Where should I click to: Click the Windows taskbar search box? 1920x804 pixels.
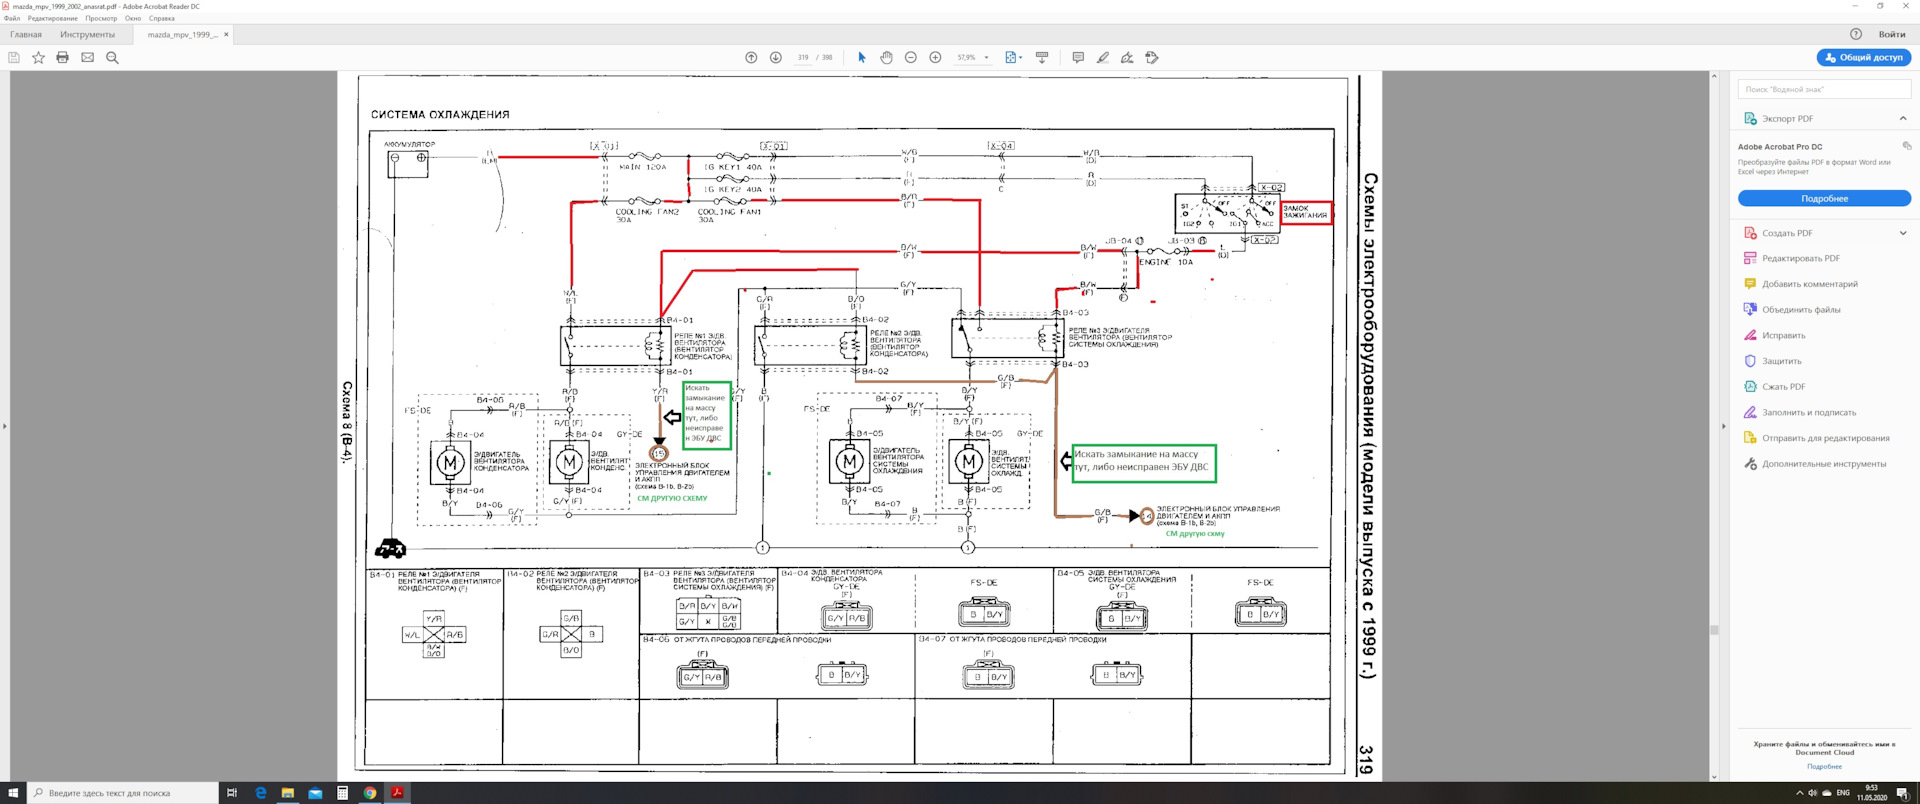[122, 793]
